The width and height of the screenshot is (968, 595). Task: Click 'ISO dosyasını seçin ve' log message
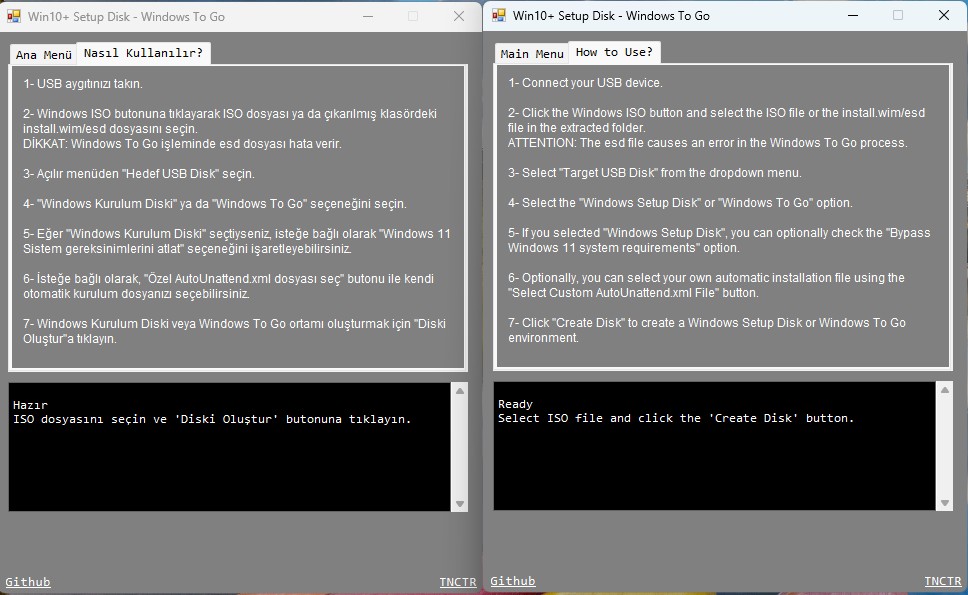click(x=212, y=419)
